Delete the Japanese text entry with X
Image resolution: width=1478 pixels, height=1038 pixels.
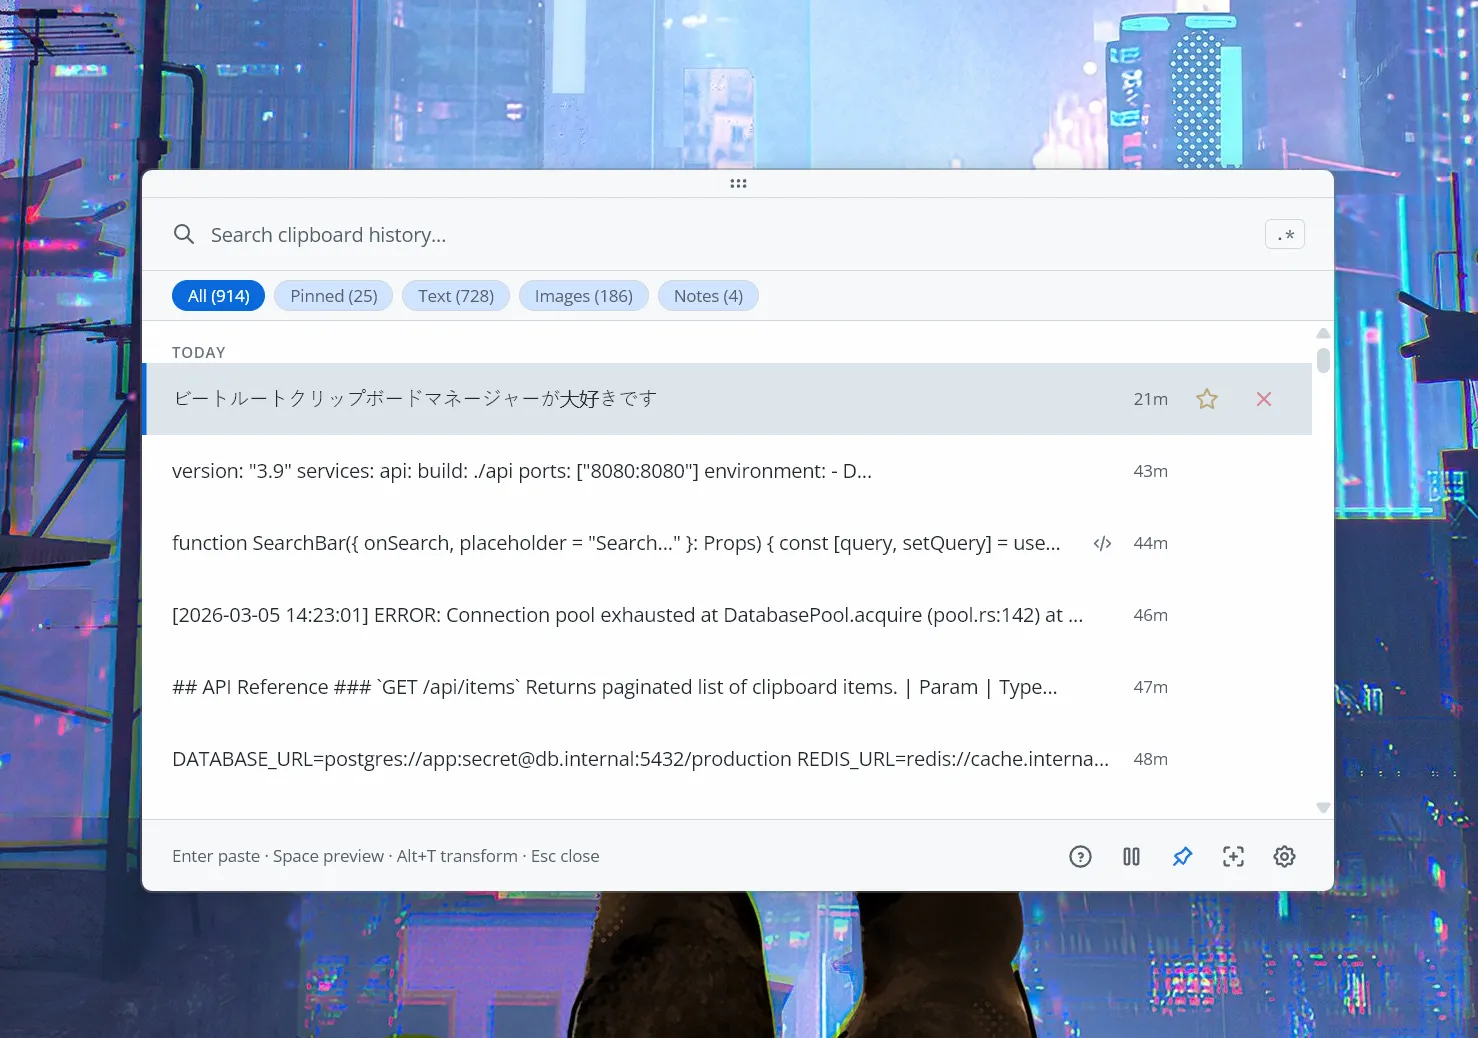point(1264,399)
